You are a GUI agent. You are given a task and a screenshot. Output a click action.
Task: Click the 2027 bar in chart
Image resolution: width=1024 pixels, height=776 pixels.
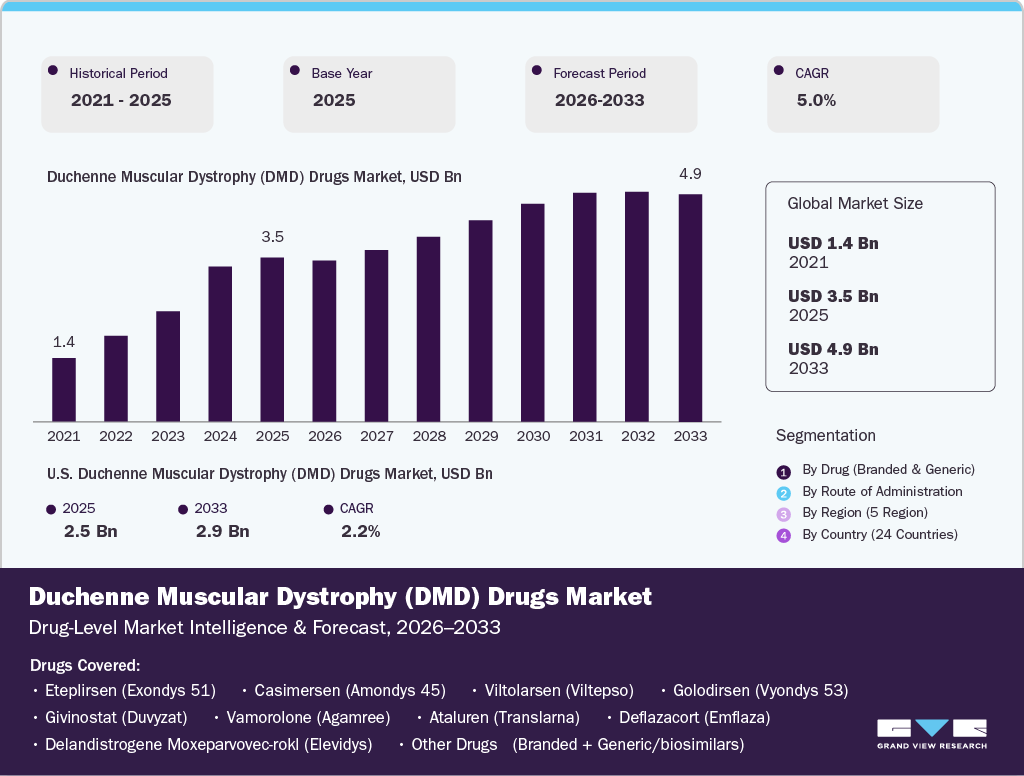tap(377, 336)
